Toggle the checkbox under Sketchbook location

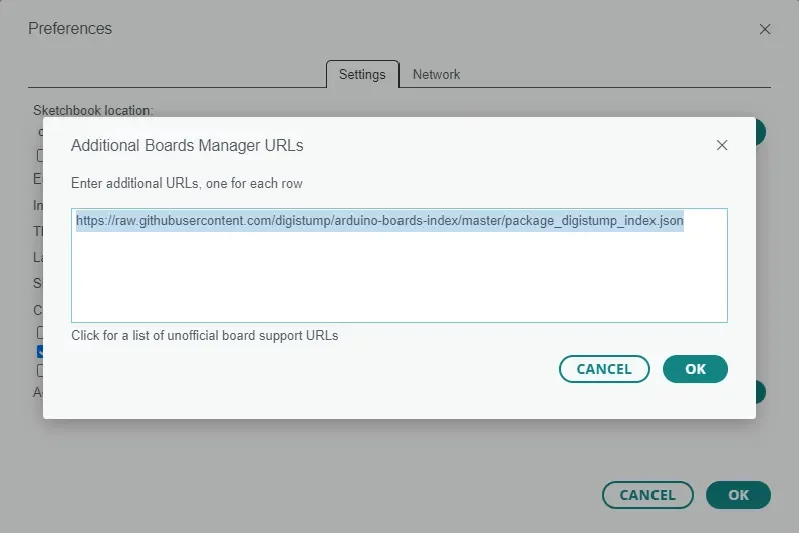[40, 155]
